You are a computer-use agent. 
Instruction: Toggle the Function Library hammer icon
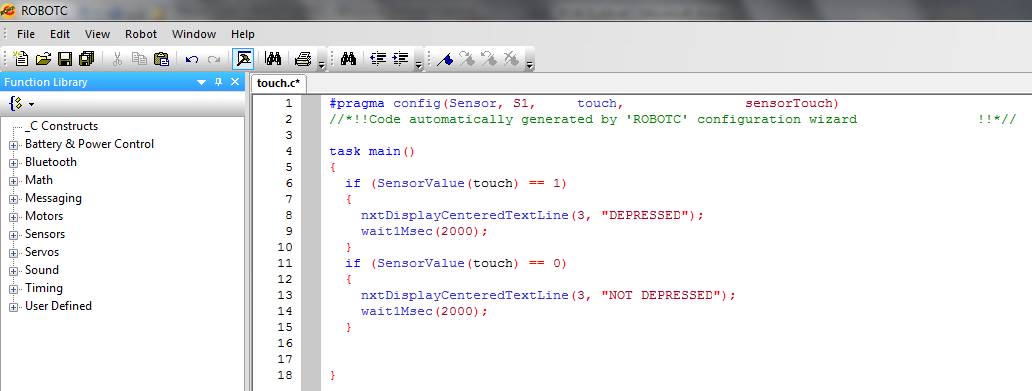pyautogui.click(x=244, y=59)
